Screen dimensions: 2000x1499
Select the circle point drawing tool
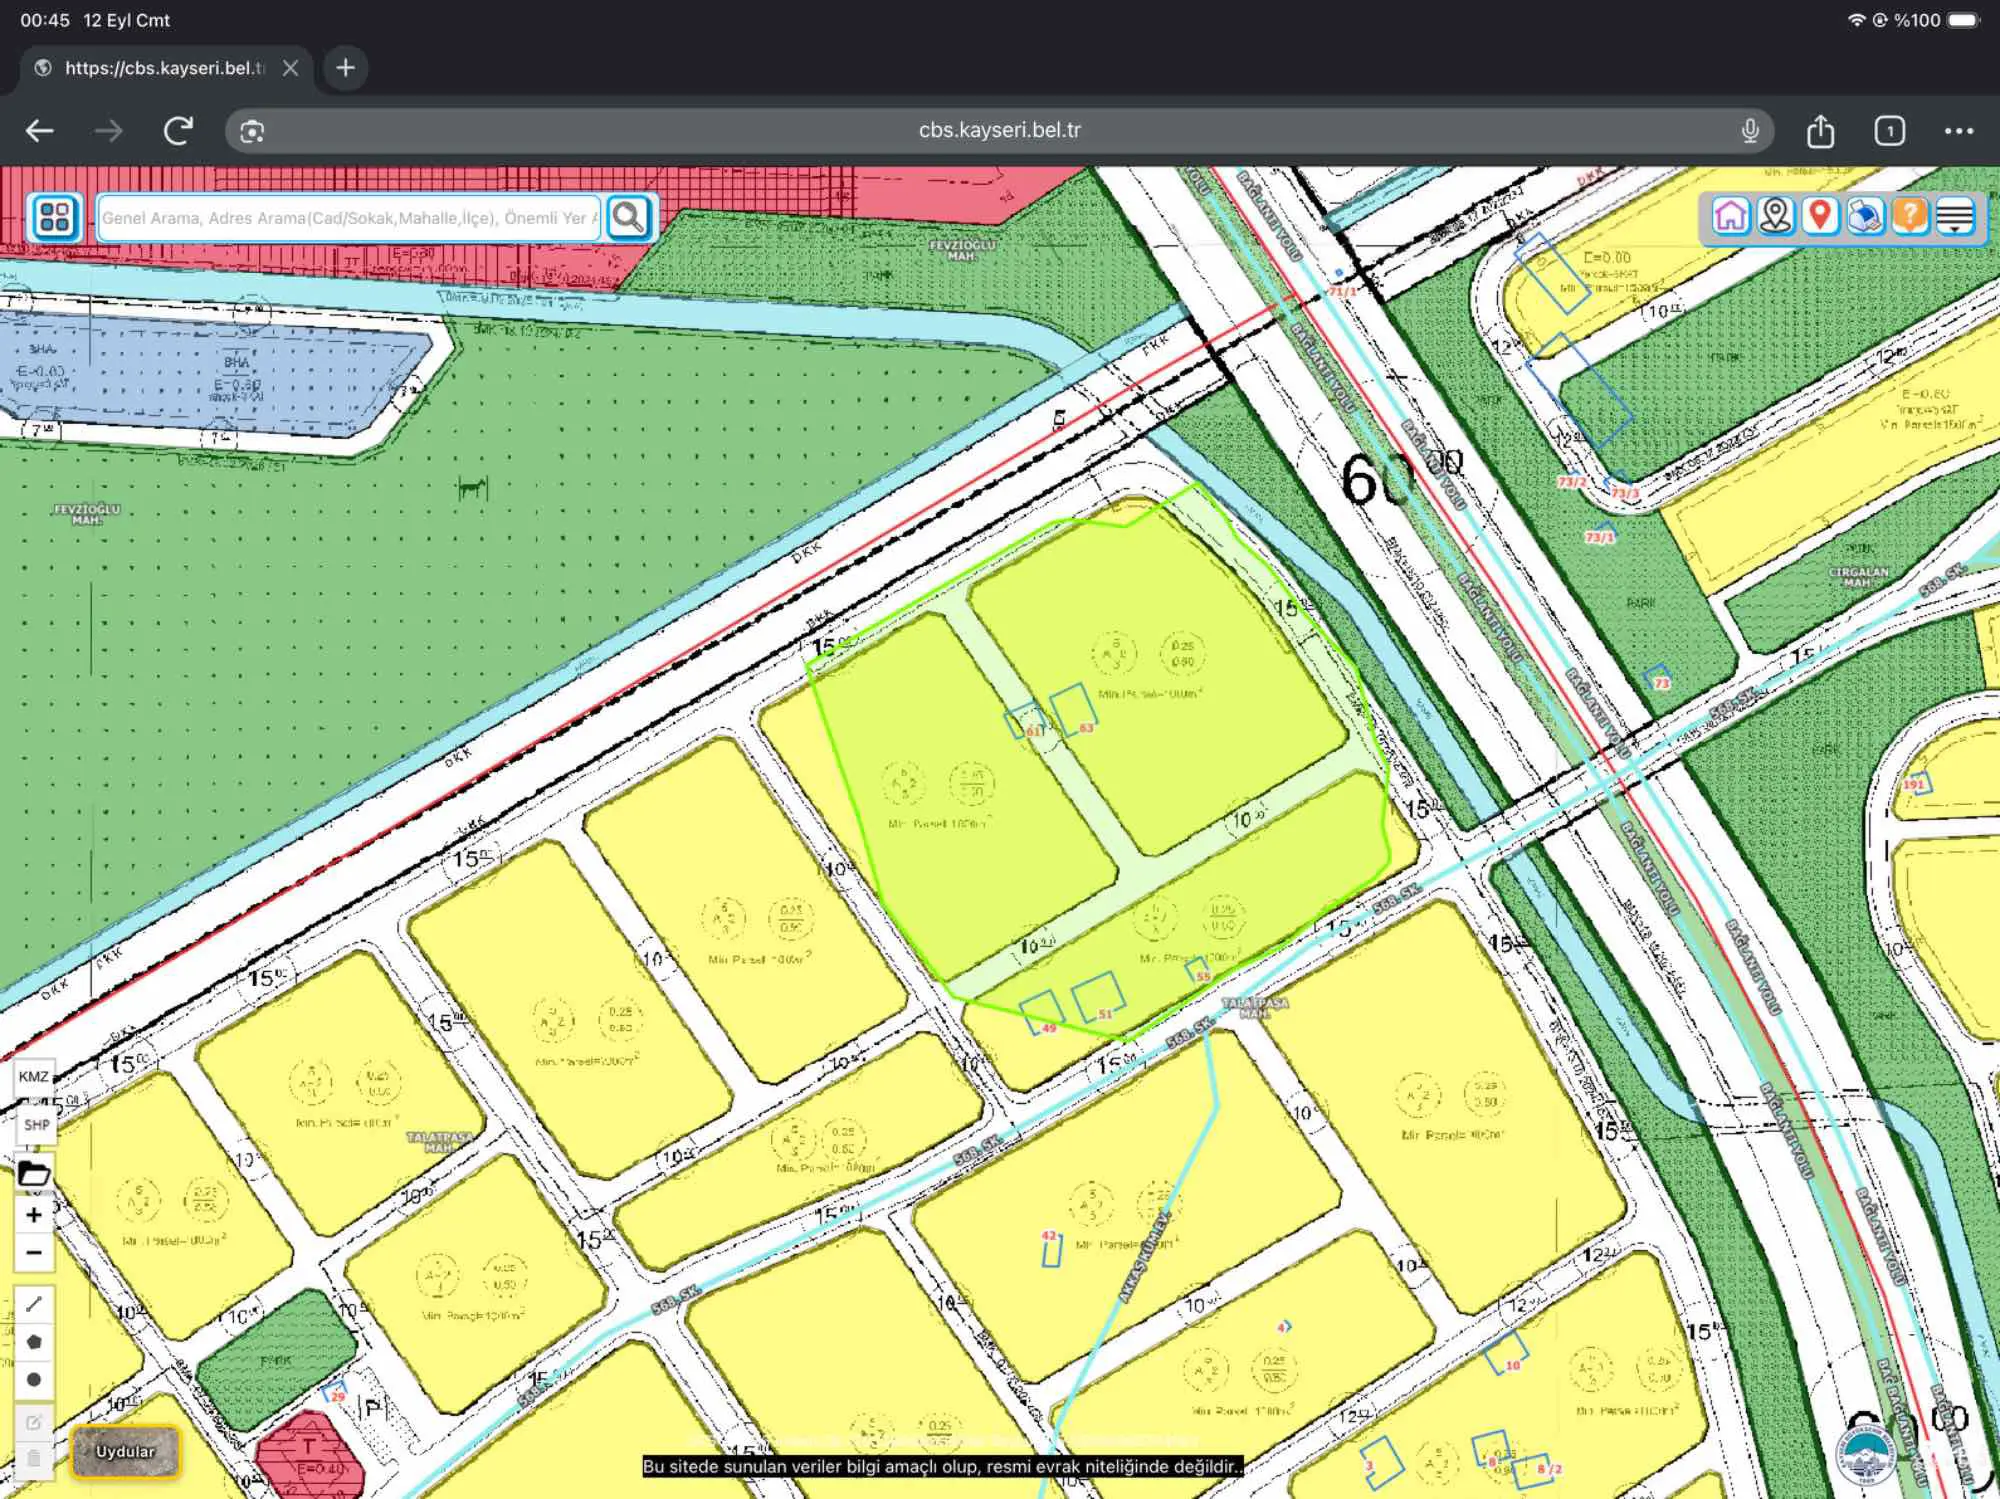pos(34,1380)
